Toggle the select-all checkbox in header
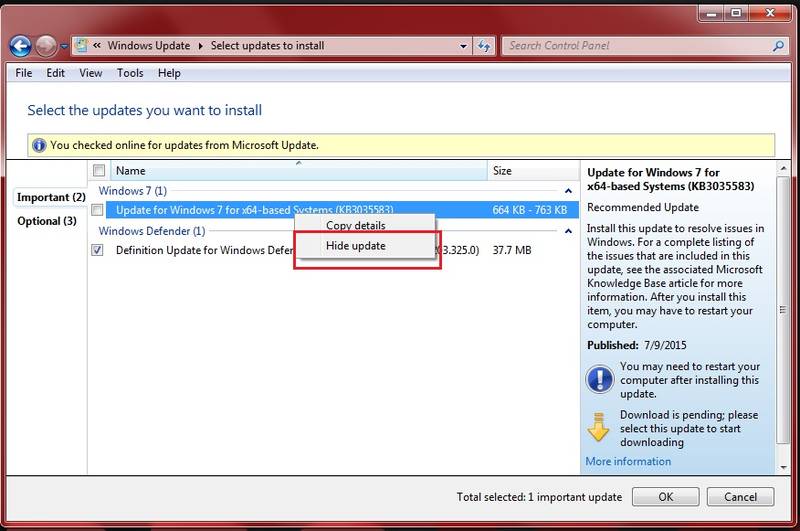 pos(99,170)
